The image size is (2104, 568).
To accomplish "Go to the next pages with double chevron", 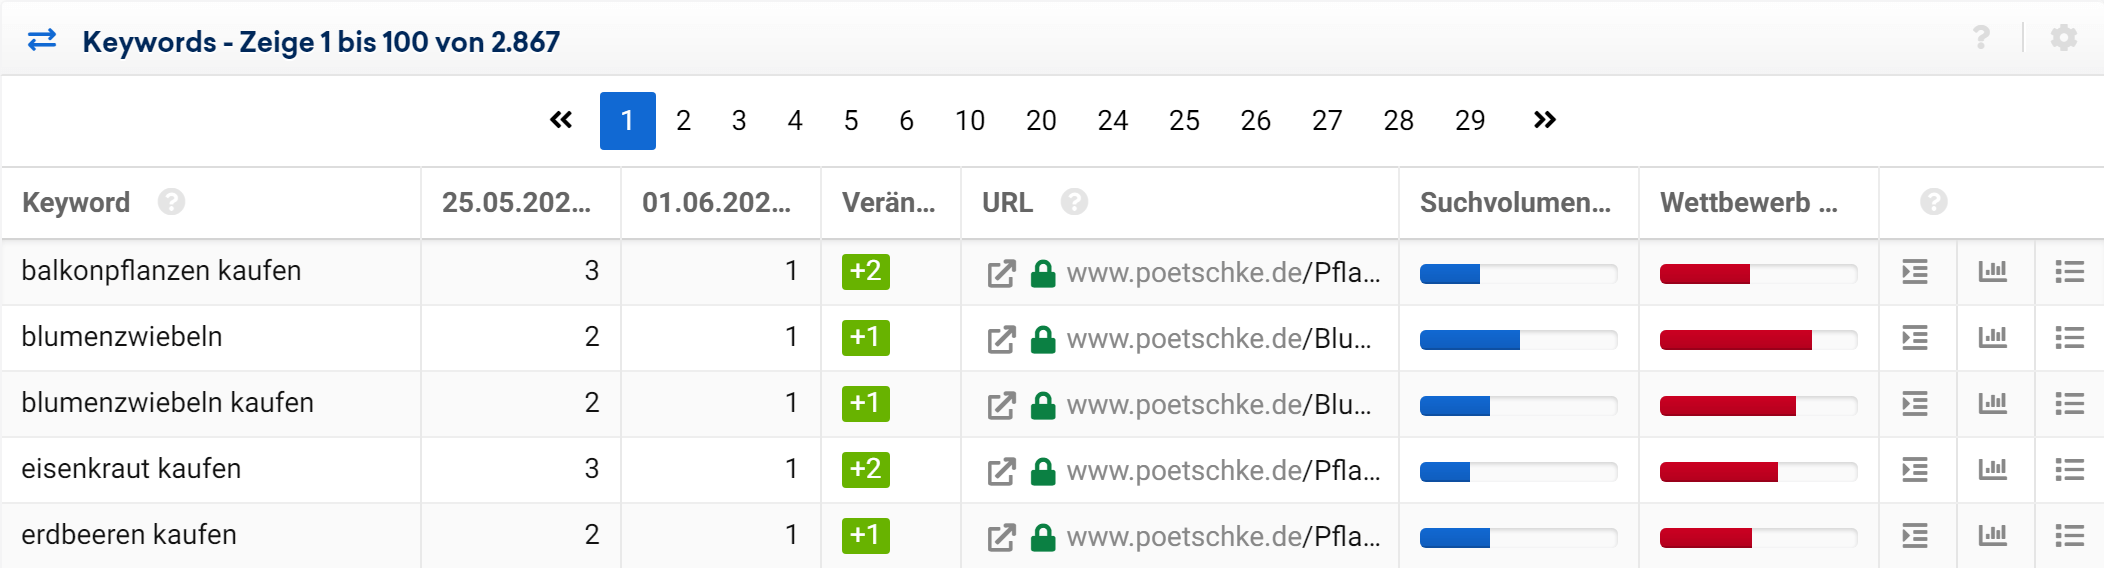I will coord(1544,121).
